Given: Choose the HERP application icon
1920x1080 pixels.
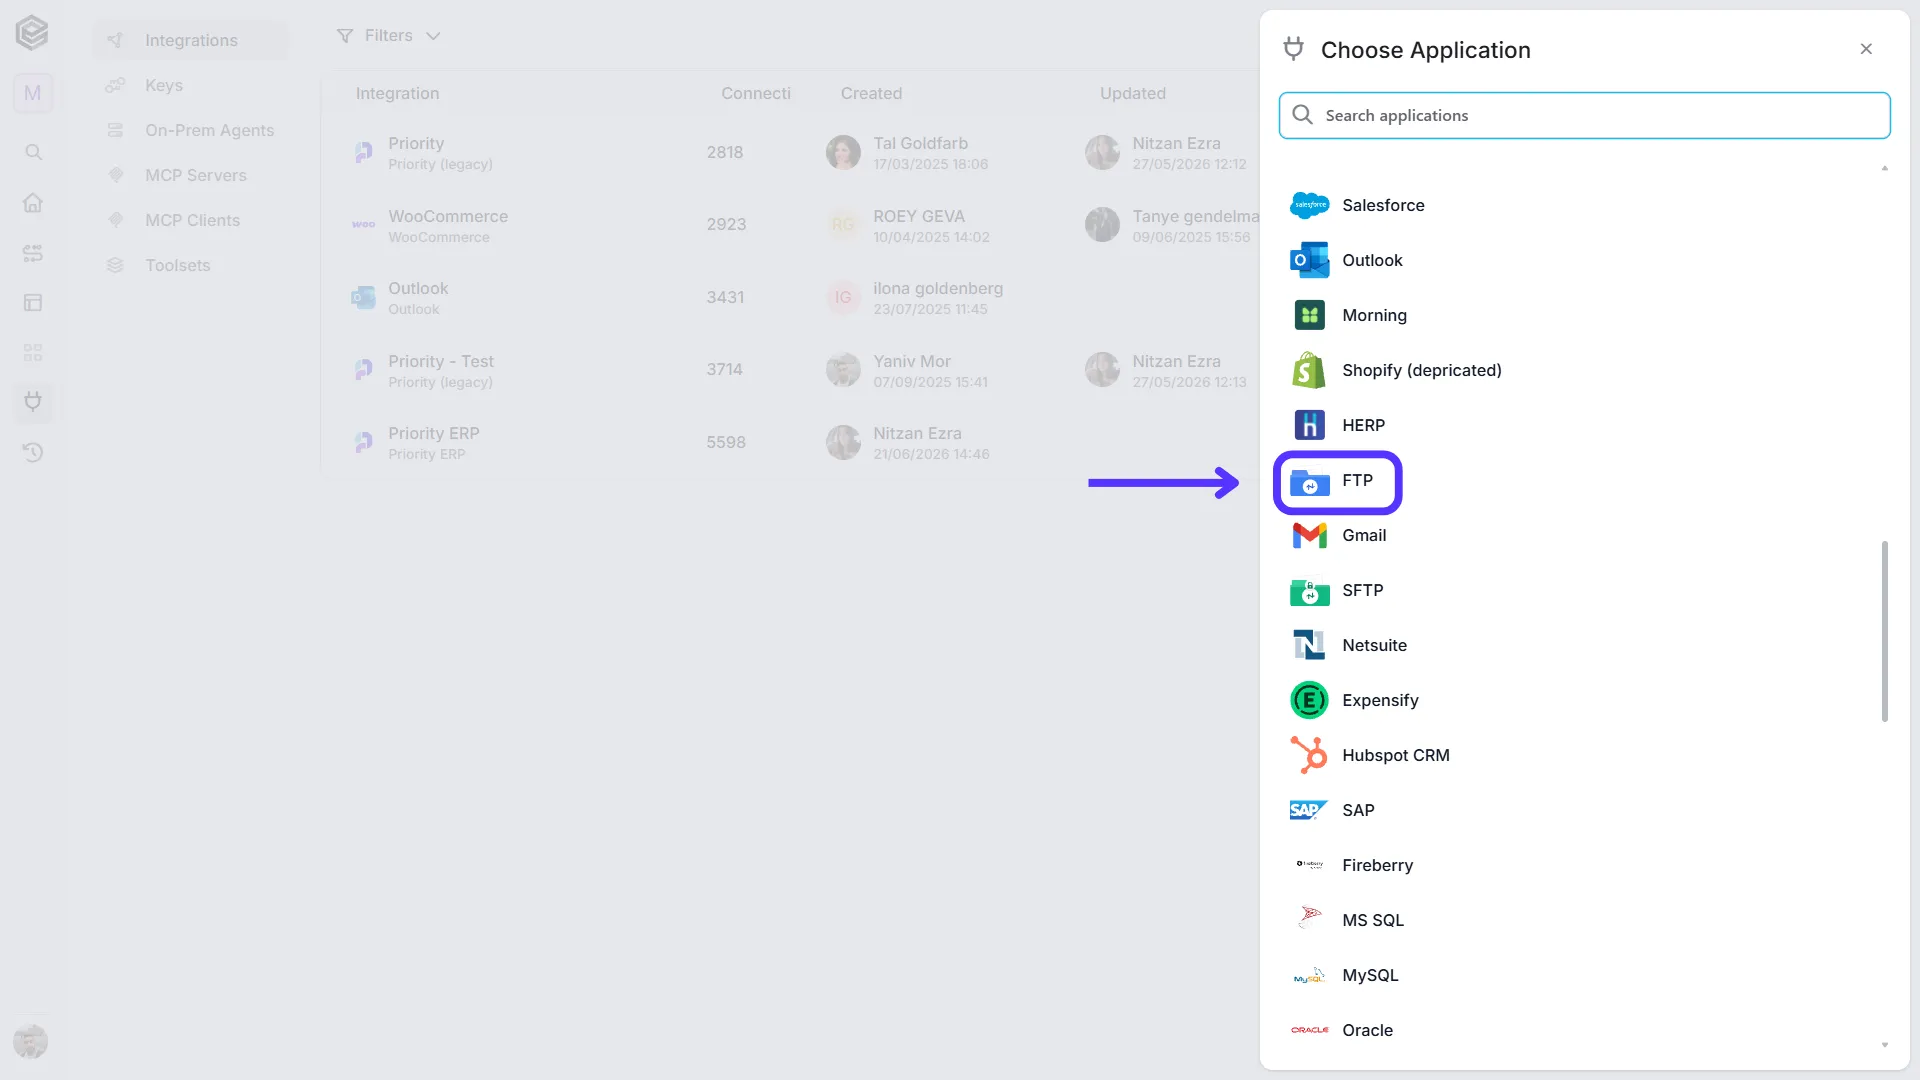Looking at the screenshot, I should point(1309,425).
